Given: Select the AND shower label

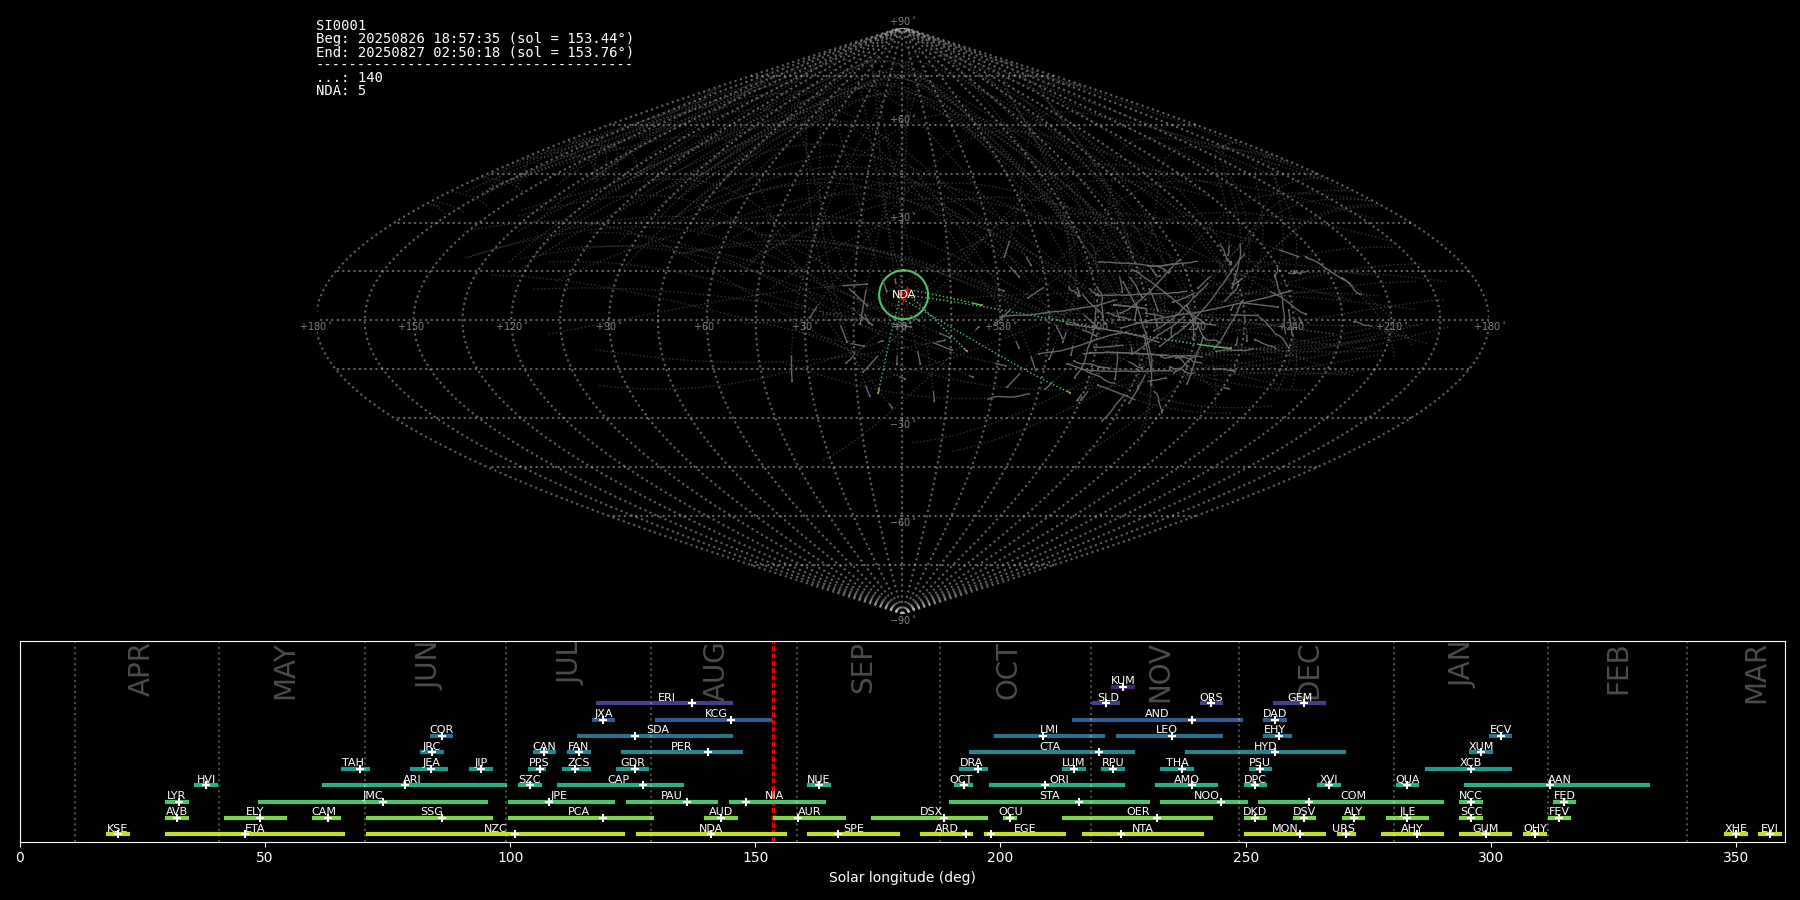Looking at the screenshot, I should tap(1157, 714).
